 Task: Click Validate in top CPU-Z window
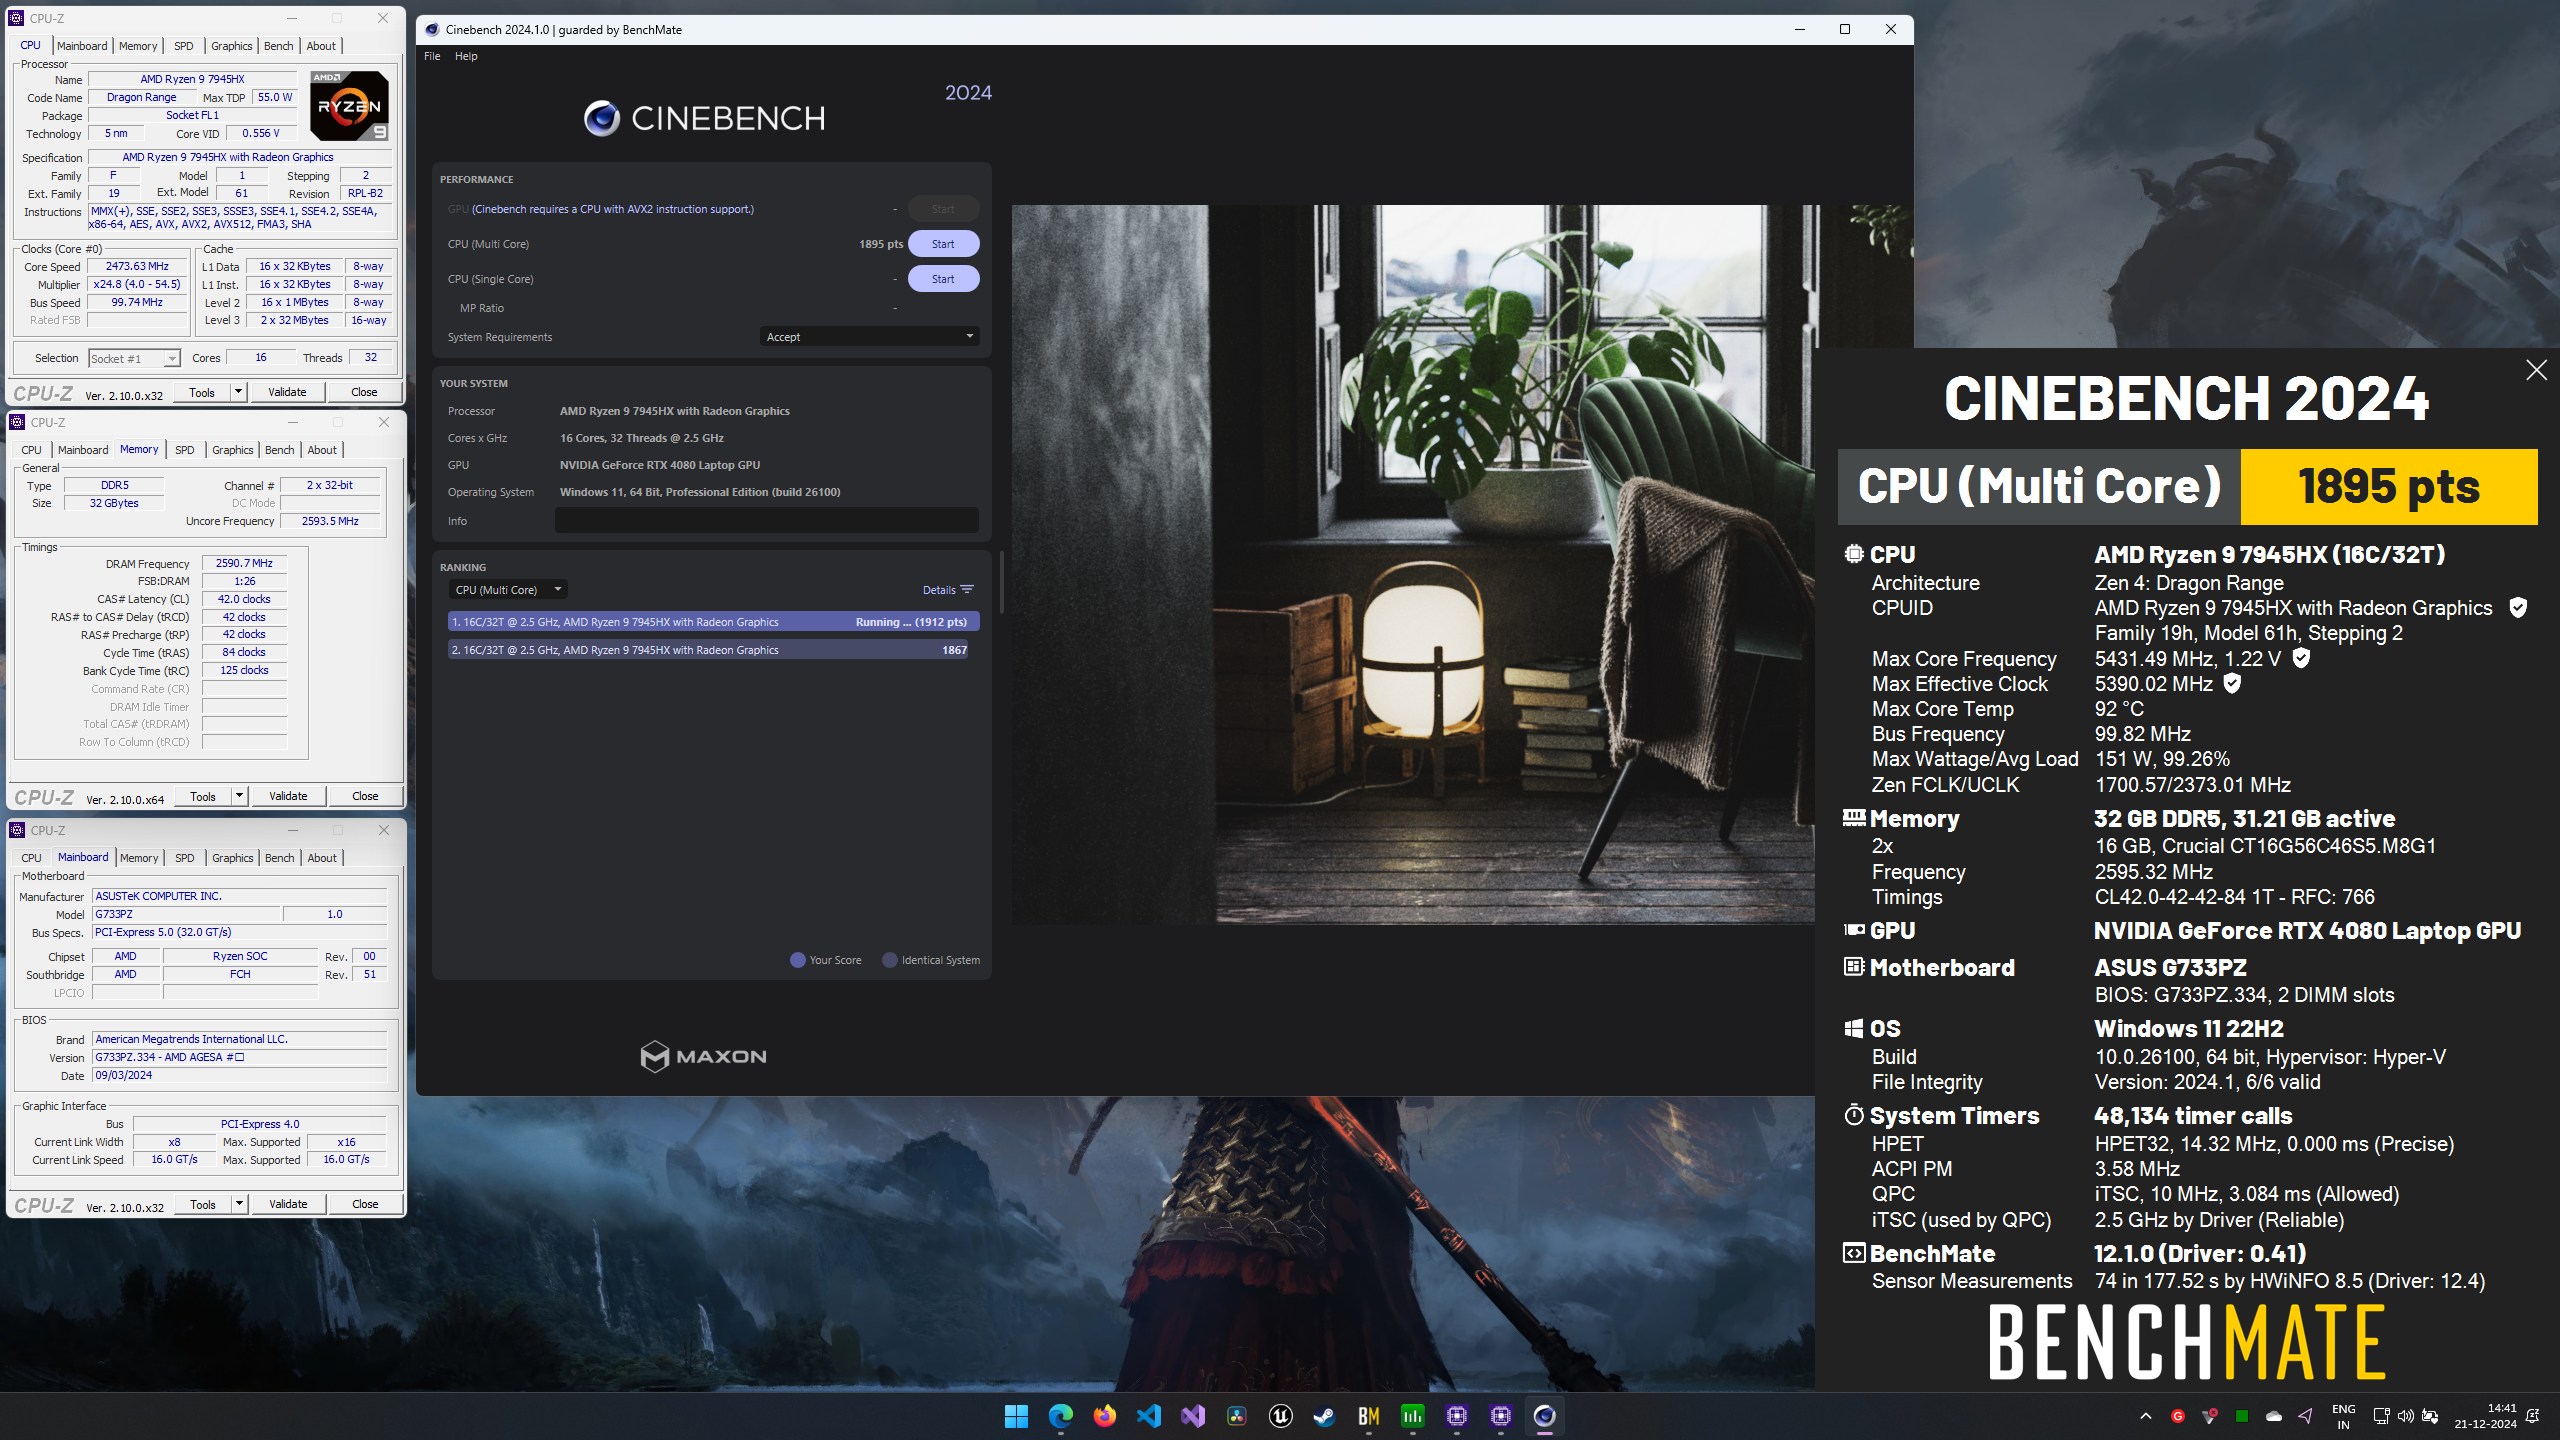pos(287,392)
